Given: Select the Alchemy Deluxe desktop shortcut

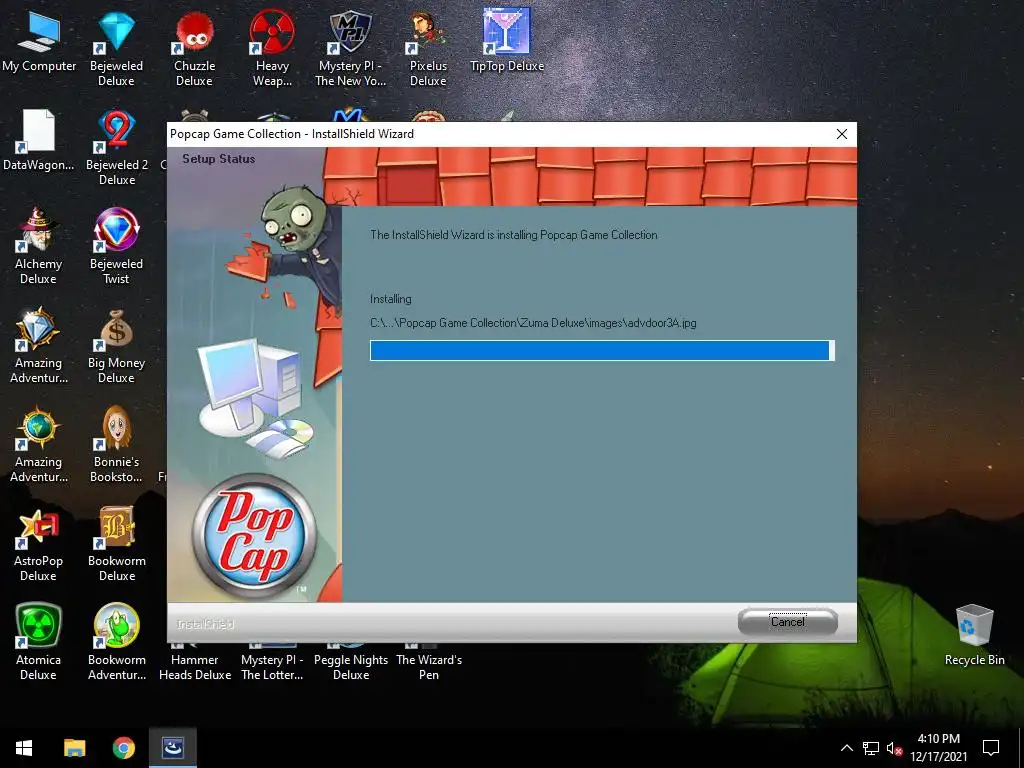Looking at the screenshot, I should click(x=38, y=247).
